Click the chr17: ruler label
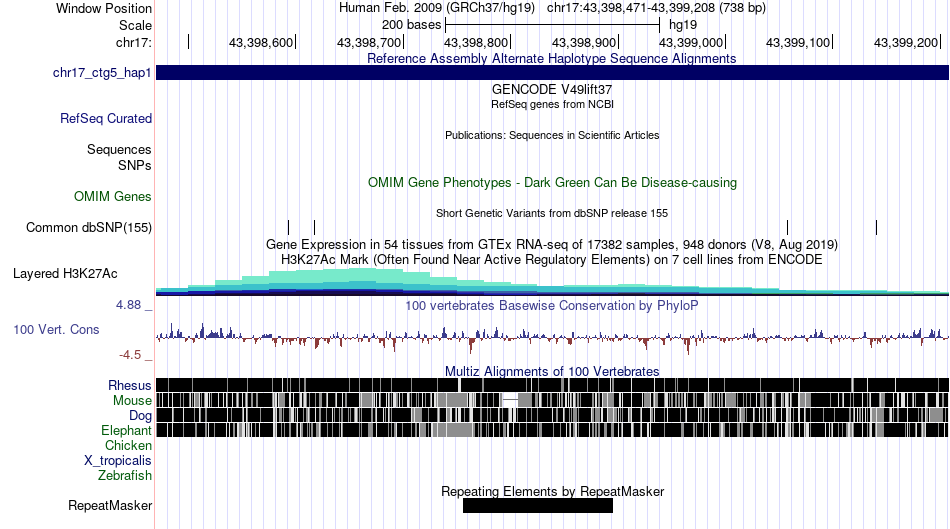This screenshot has height=529, width=950. (133, 42)
